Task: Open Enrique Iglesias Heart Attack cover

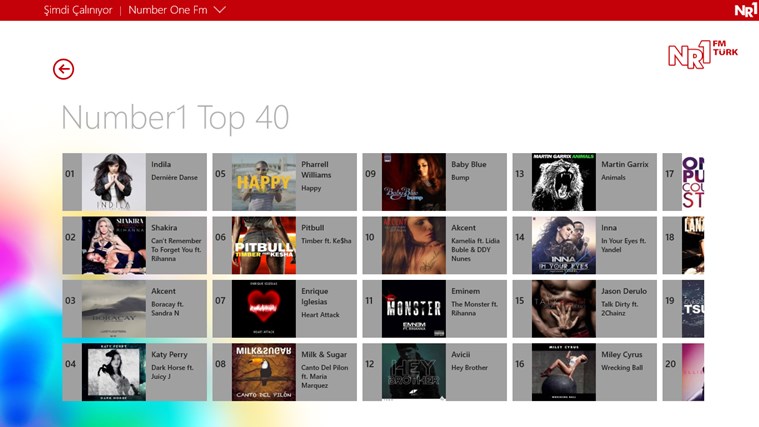Action: (264, 309)
